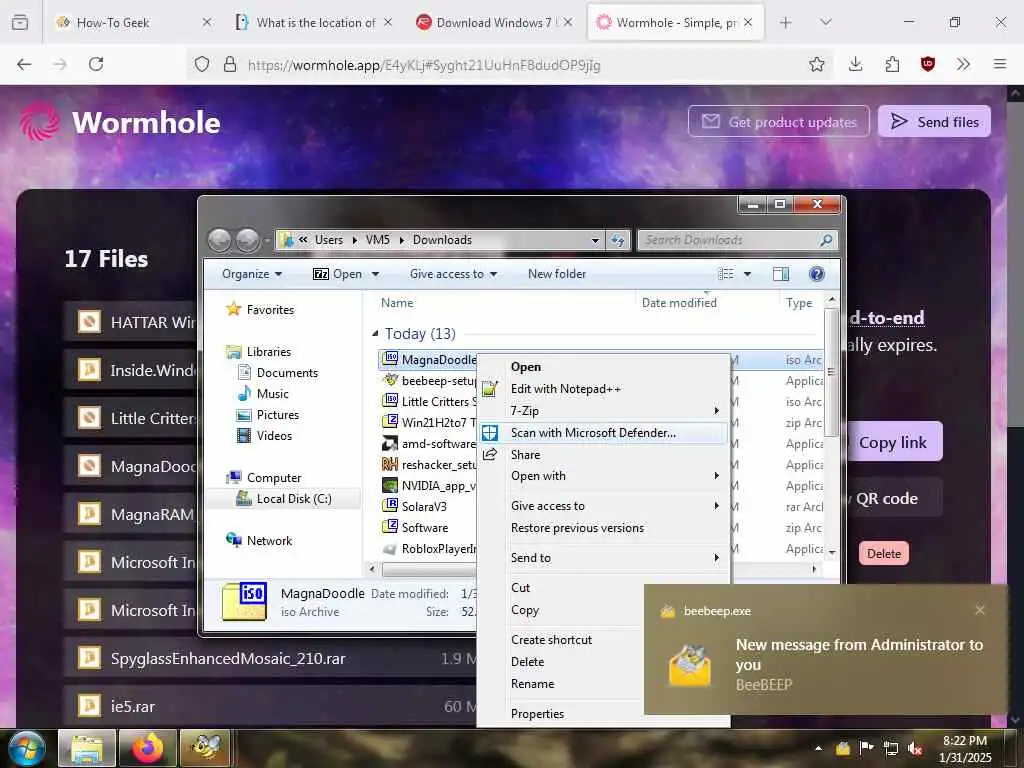Click Get product updates button
Image resolution: width=1024 pixels, height=768 pixels.
pyautogui.click(x=778, y=121)
